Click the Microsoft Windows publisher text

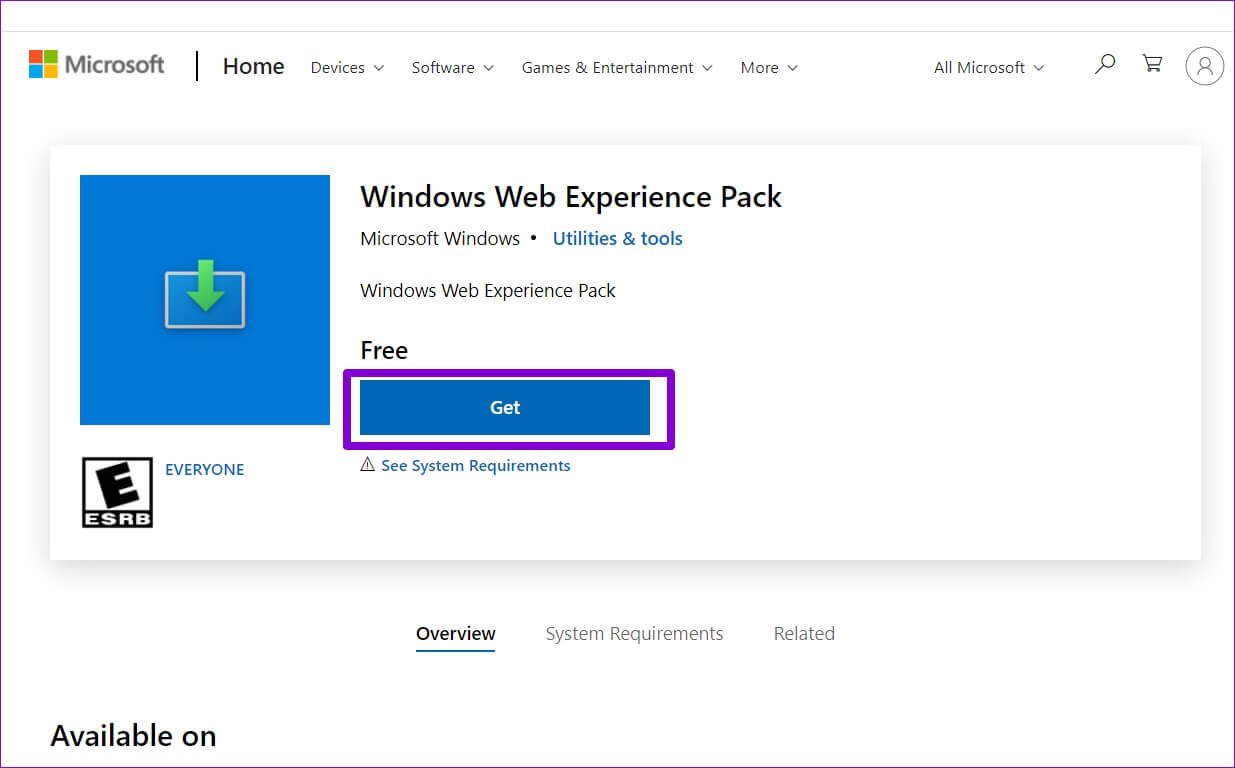(x=440, y=239)
